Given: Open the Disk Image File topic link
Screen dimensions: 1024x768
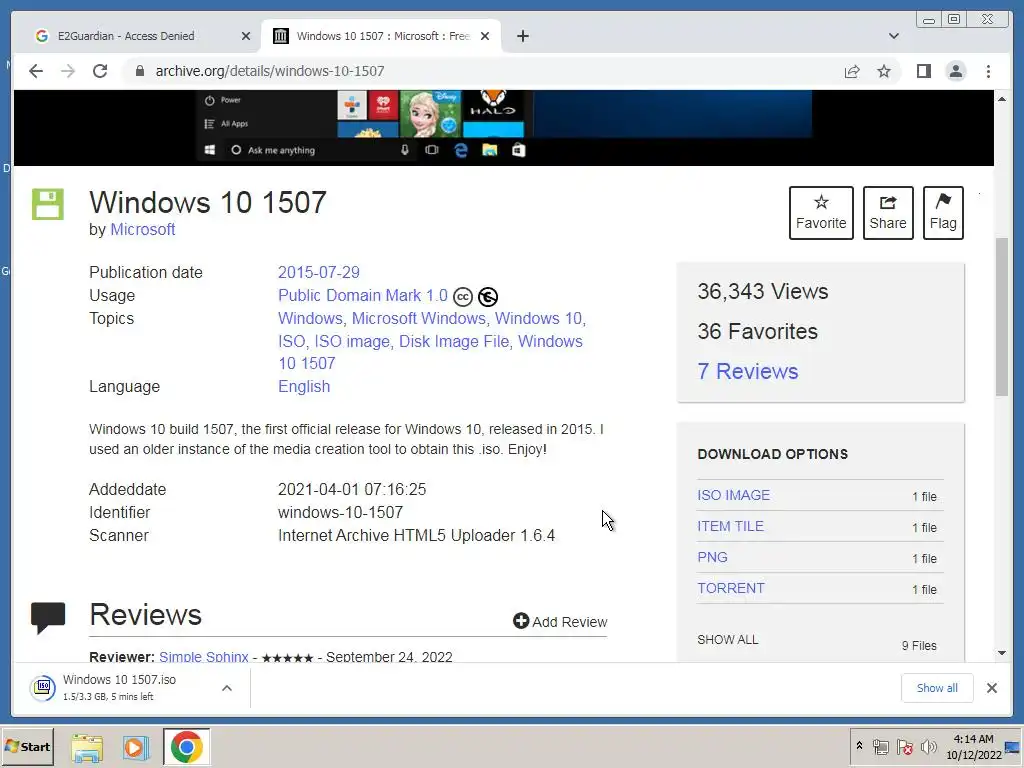Looking at the screenshot, I should click(x=454, y=342).
